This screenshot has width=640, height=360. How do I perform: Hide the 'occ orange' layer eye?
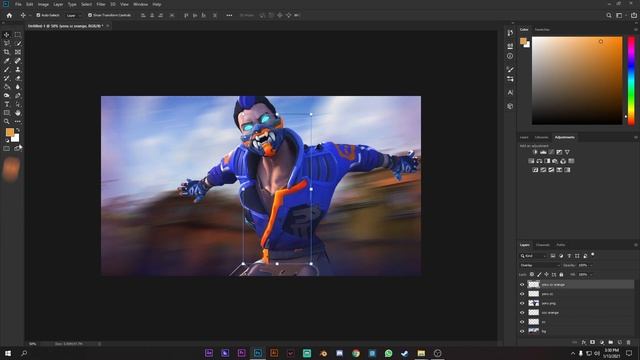[522, 313]
